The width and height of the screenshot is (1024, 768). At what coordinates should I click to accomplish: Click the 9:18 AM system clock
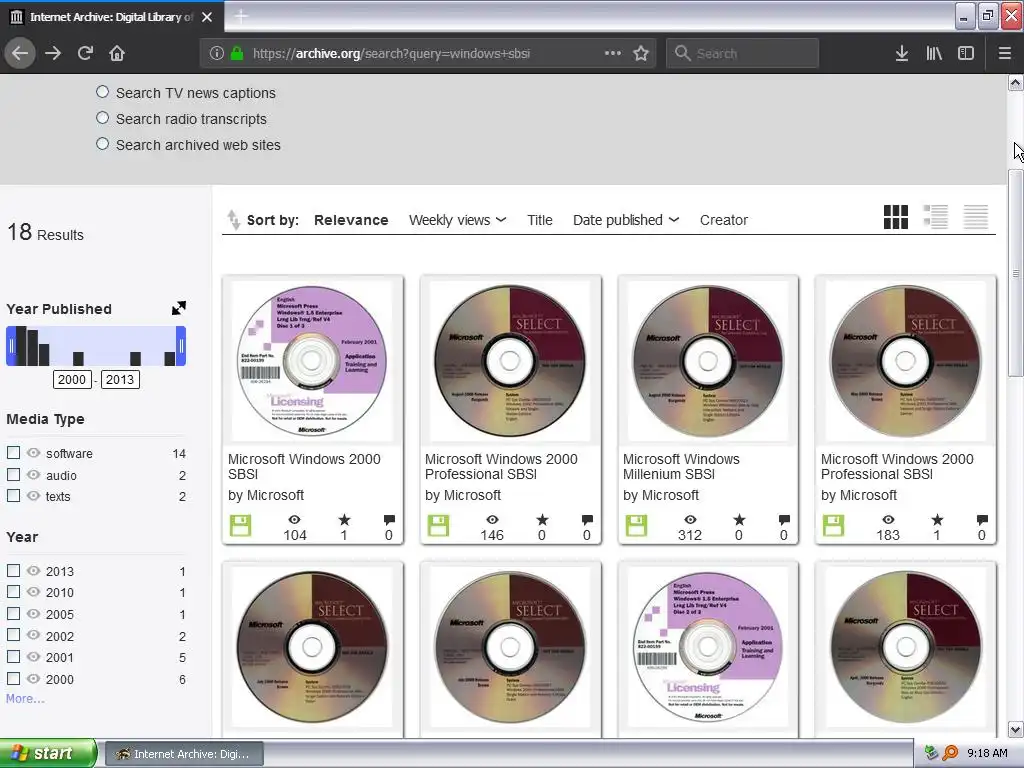point(987,753)
